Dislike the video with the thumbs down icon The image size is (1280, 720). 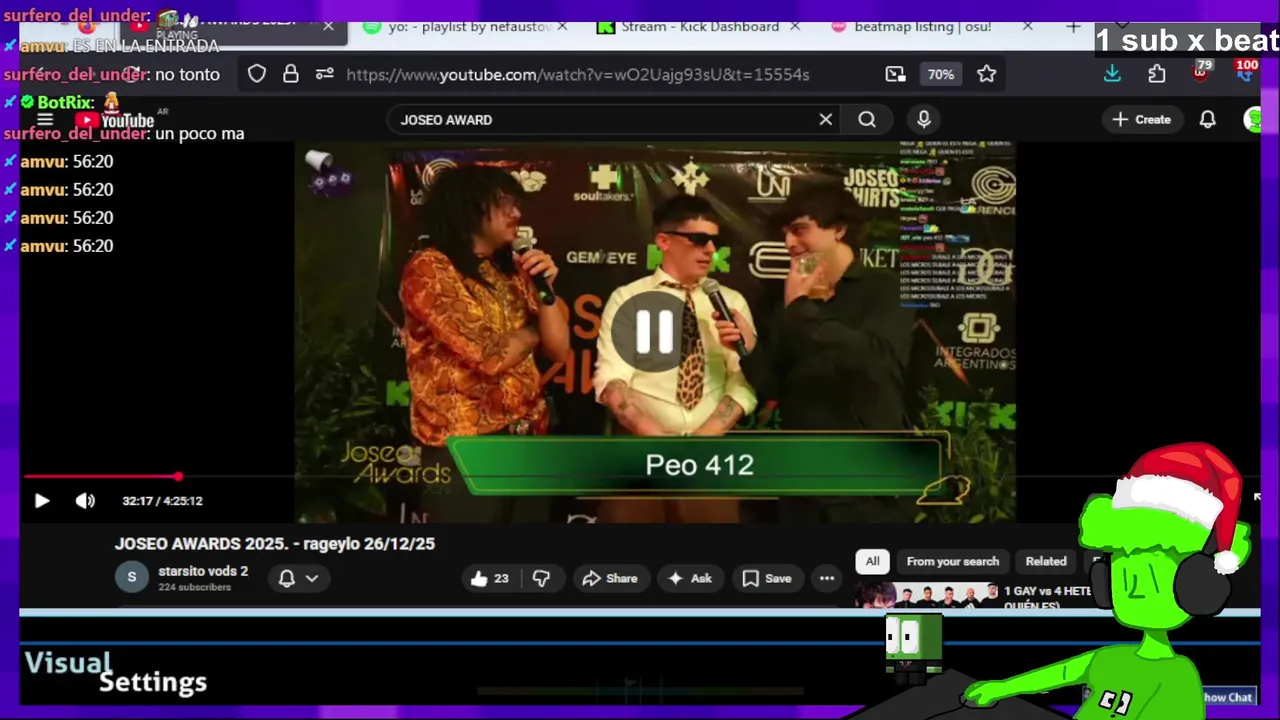coord(541,578)
